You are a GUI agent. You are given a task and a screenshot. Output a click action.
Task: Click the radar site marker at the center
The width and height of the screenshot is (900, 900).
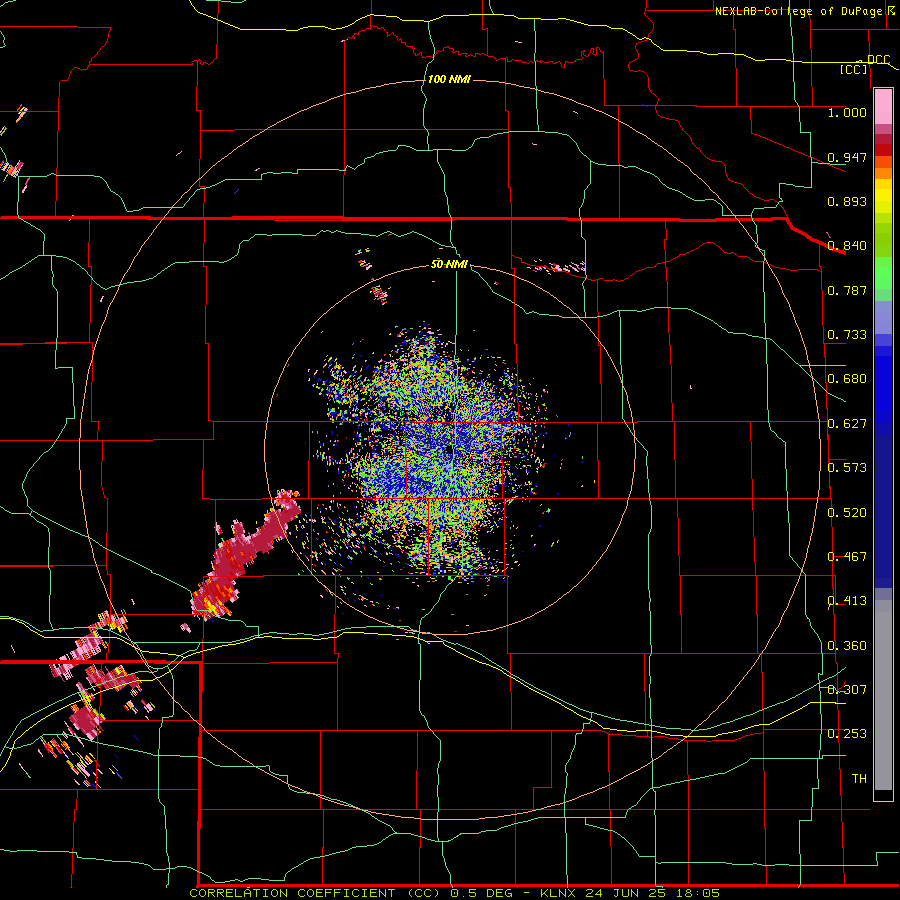pyautogui.click(x=449, y=451)
